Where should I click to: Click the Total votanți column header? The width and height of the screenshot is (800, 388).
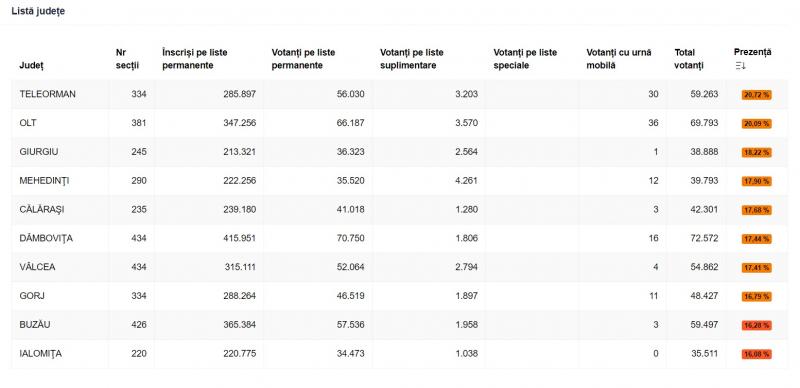689,59
